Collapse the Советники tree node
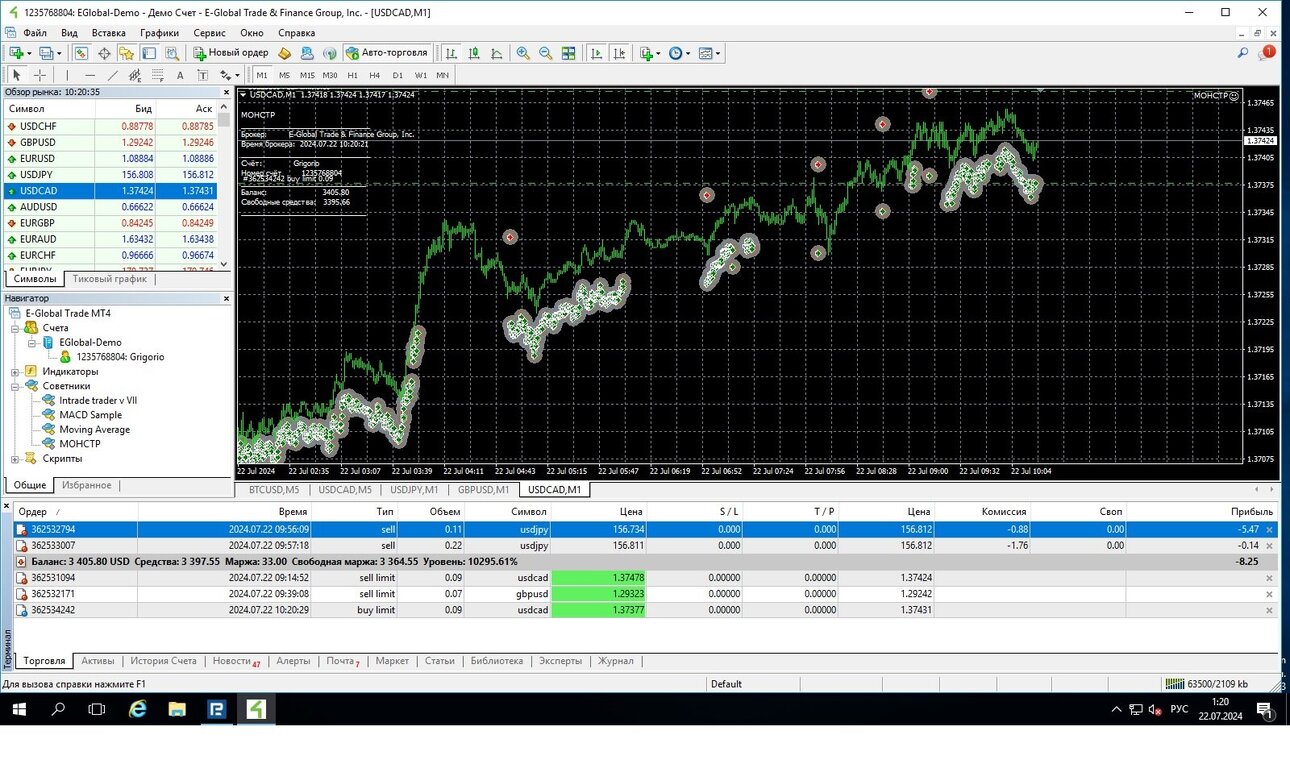 click(x=16, y=386)
